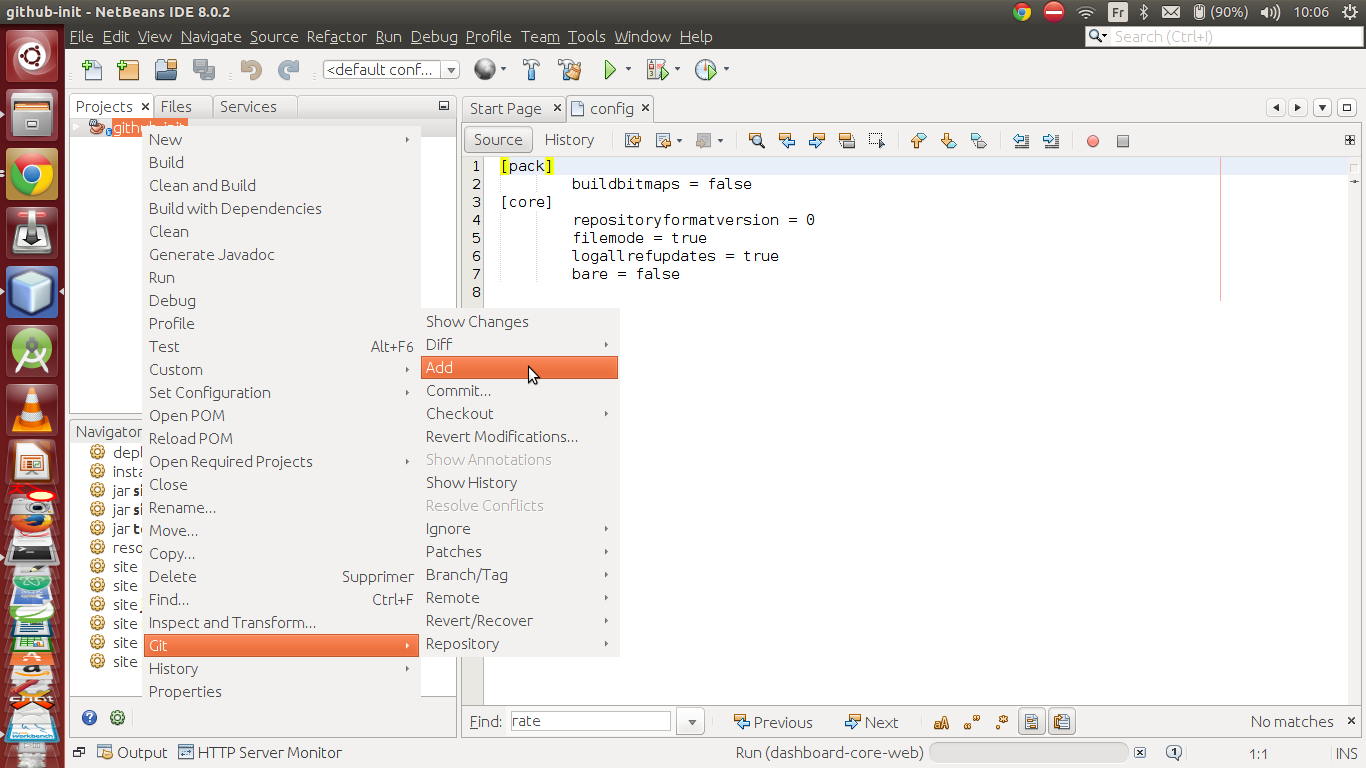Click the Search (Ctrl+I) box
This screenshot has width=1366, height=768.
point(1224,36)
